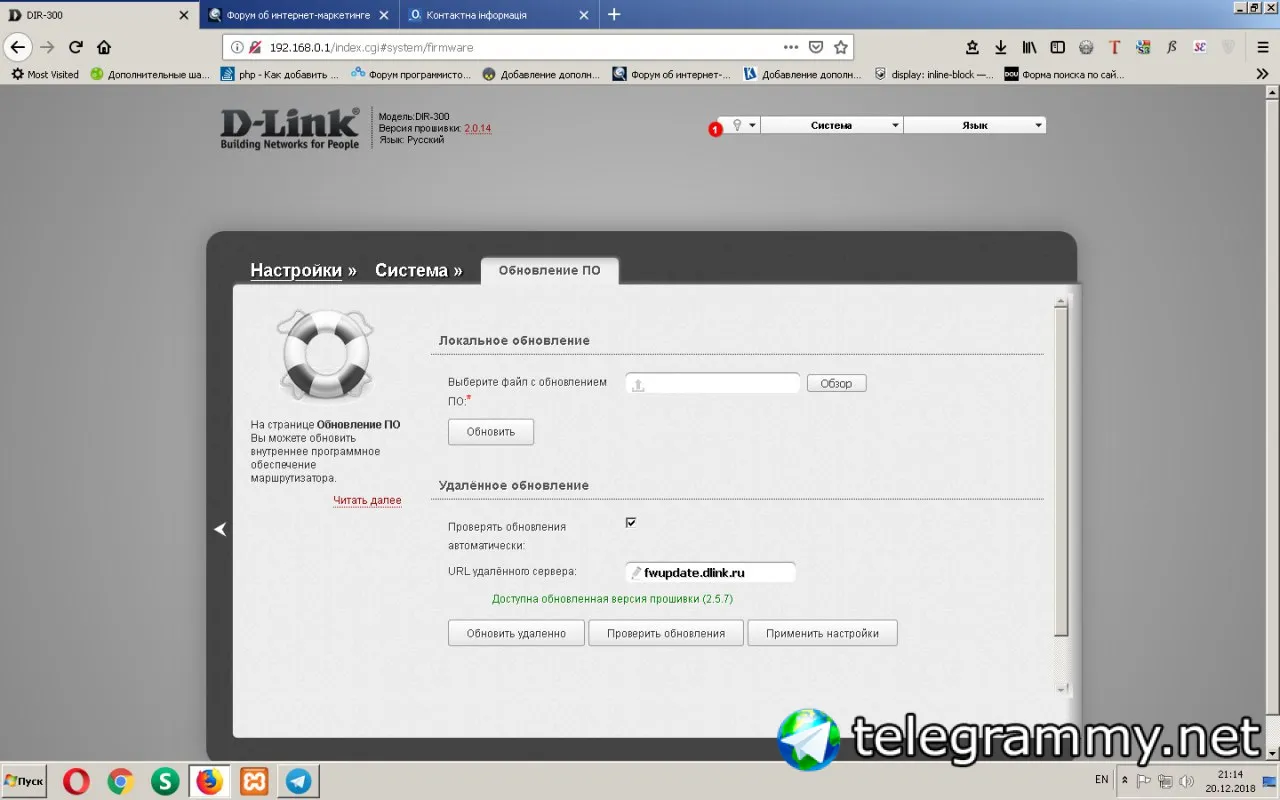Image resolution: width=1280 pixels, height=800 pixels.
Task: Open the Дополнительные ша... bookmark
Action: click(150, 74)
